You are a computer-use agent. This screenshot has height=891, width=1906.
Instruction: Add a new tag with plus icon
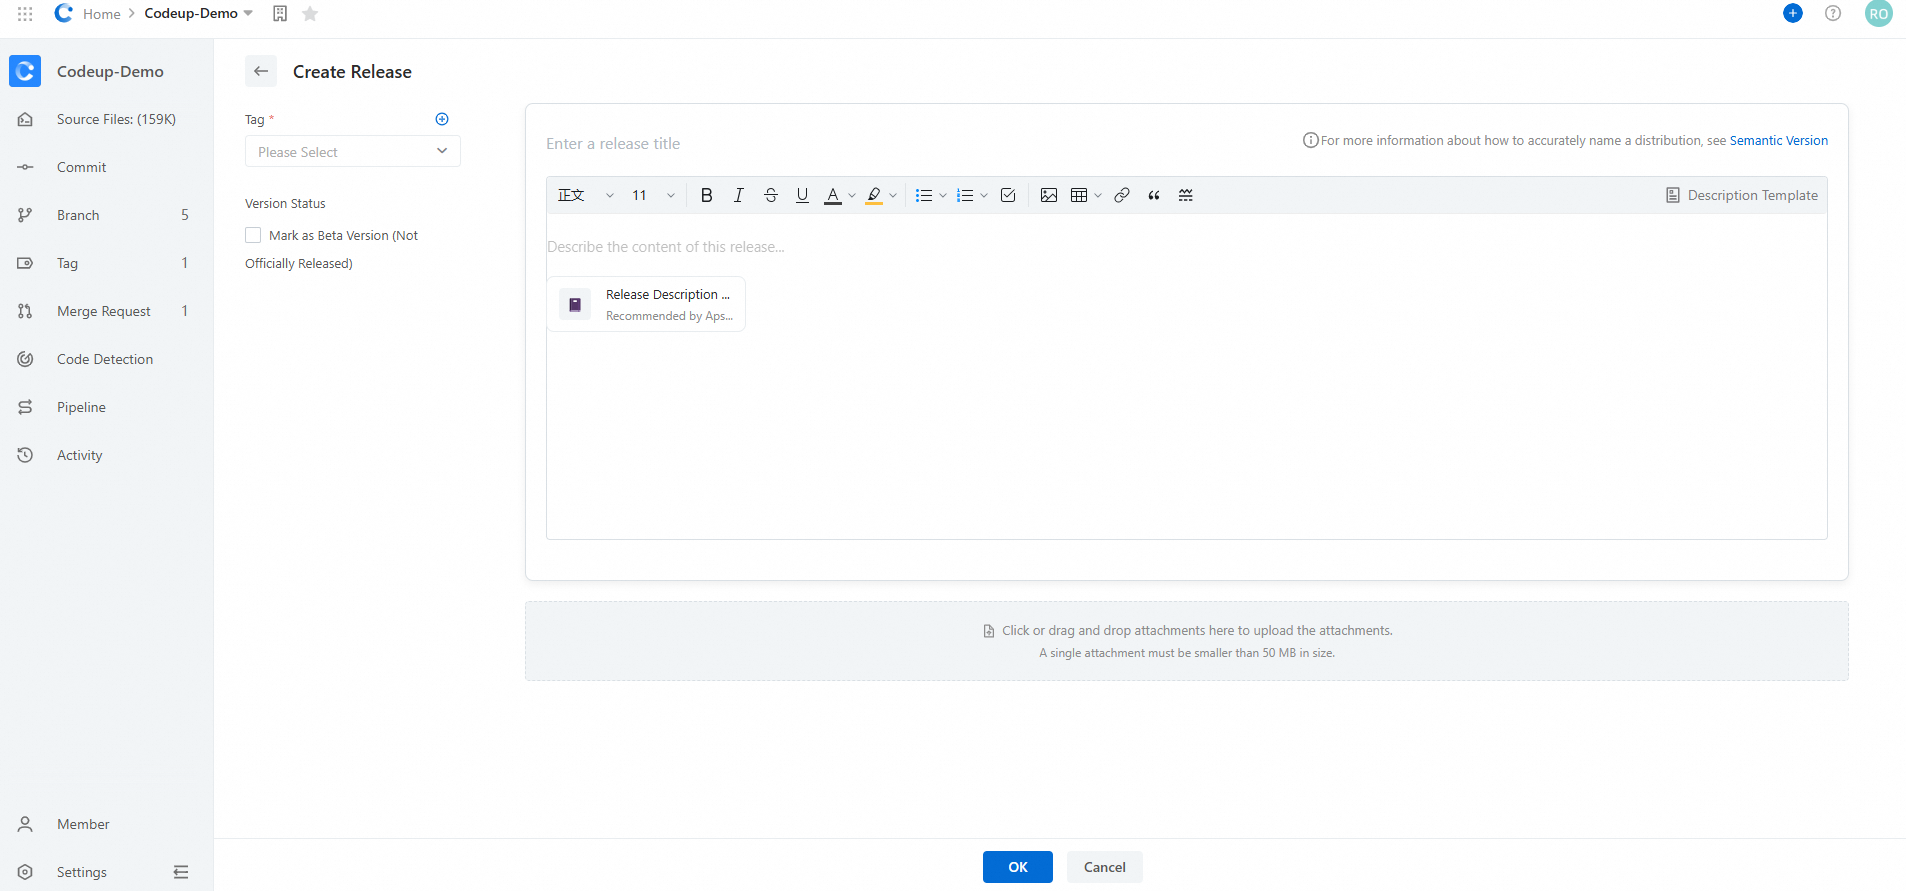tap(442, 119)
